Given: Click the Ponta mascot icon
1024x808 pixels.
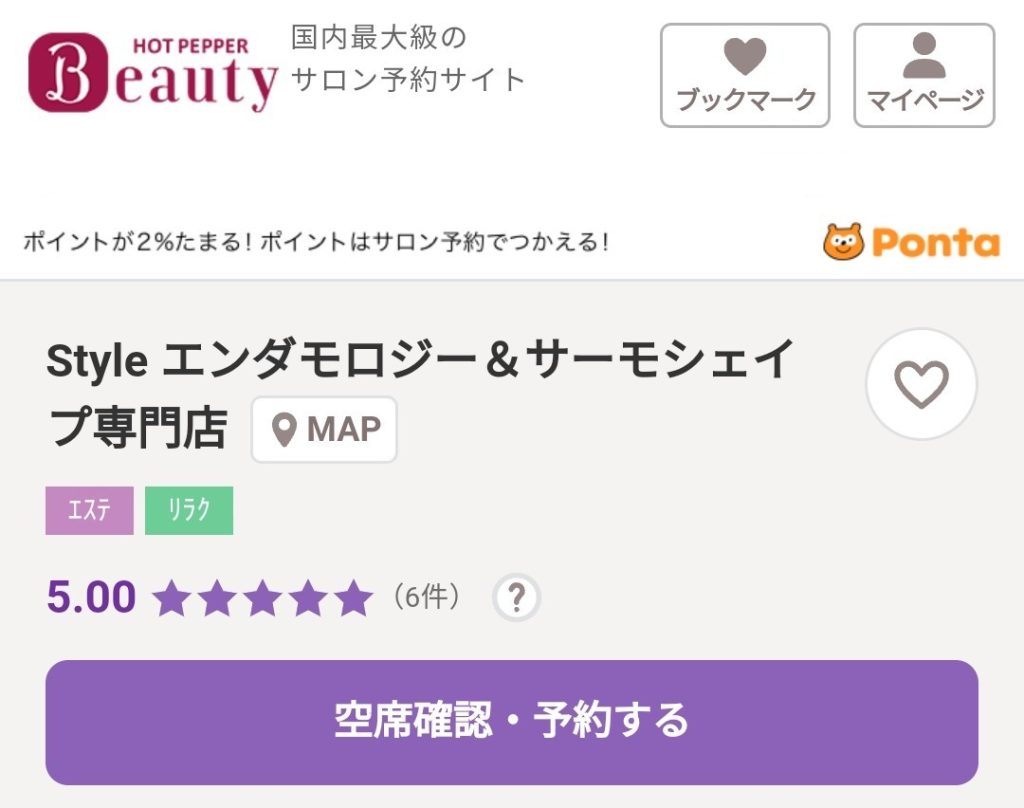Looking at the screenshot, I should pos(843,242).
